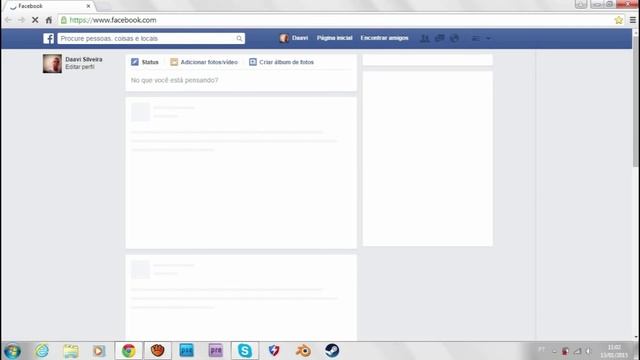Click Daavi profile link in header
This screenshot has height=360, width=640.
[300, 38]
